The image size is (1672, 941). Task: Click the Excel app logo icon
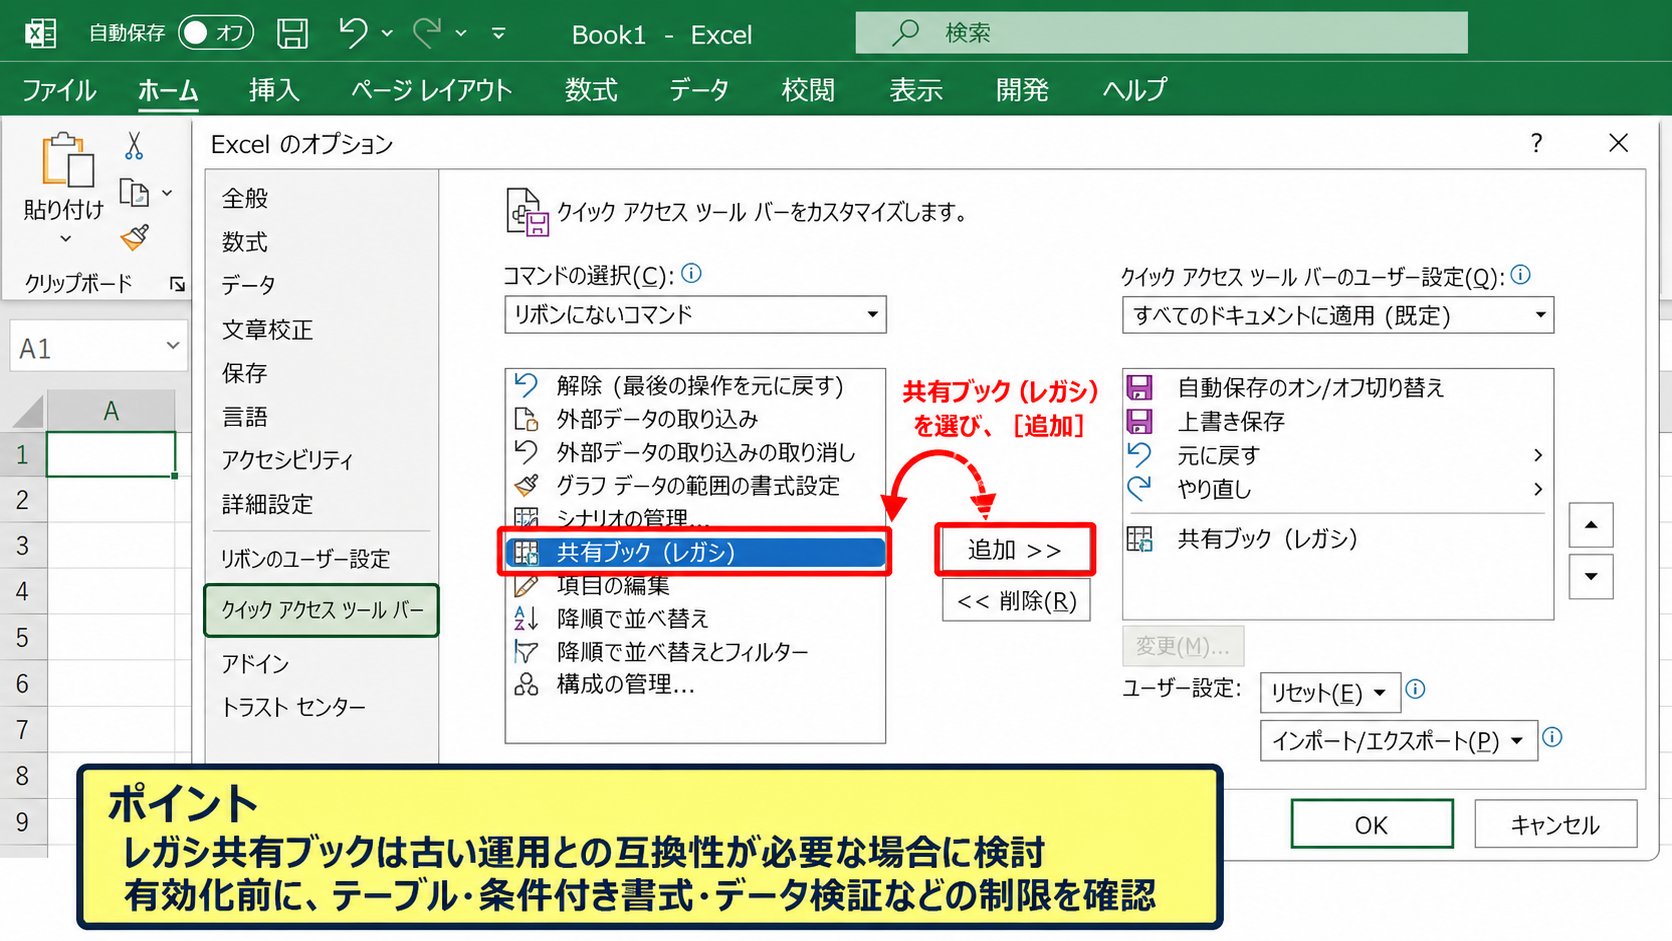point(40,33)
